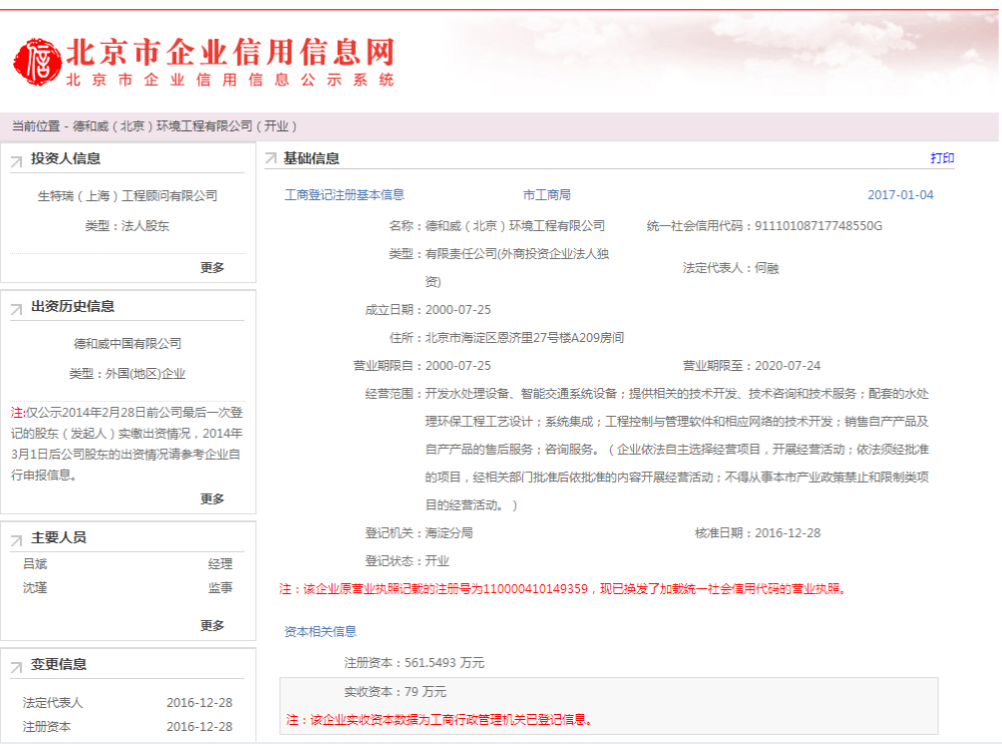The height and width of the screenshot is (744, 1002).
Task: Click the 市工商局 link
Action: pyautogui.click(x=547, y=195)
